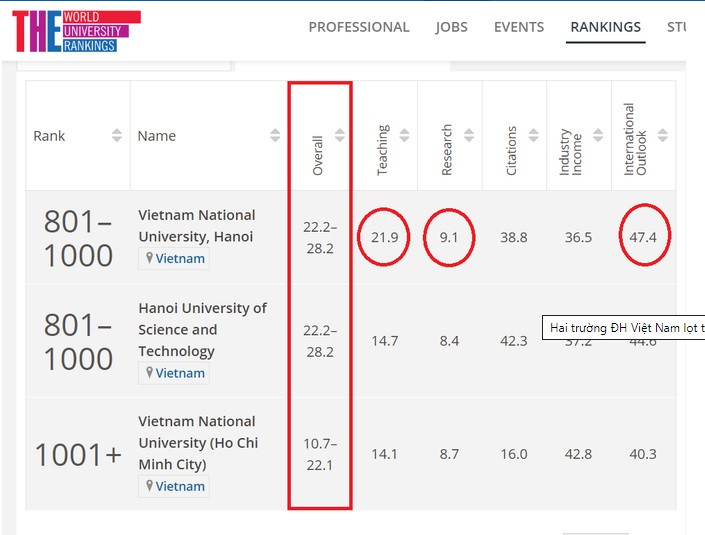
Task: Sort by International Outlook arrows
Action: [x=662, y=136]
